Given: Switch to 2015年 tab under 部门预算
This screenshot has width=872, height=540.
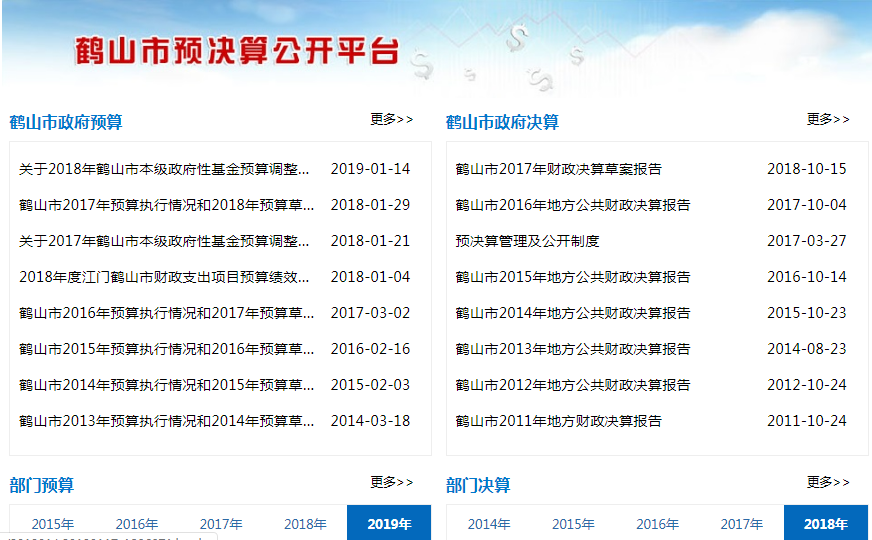Looking at the screenshot, I should [52, 523].
